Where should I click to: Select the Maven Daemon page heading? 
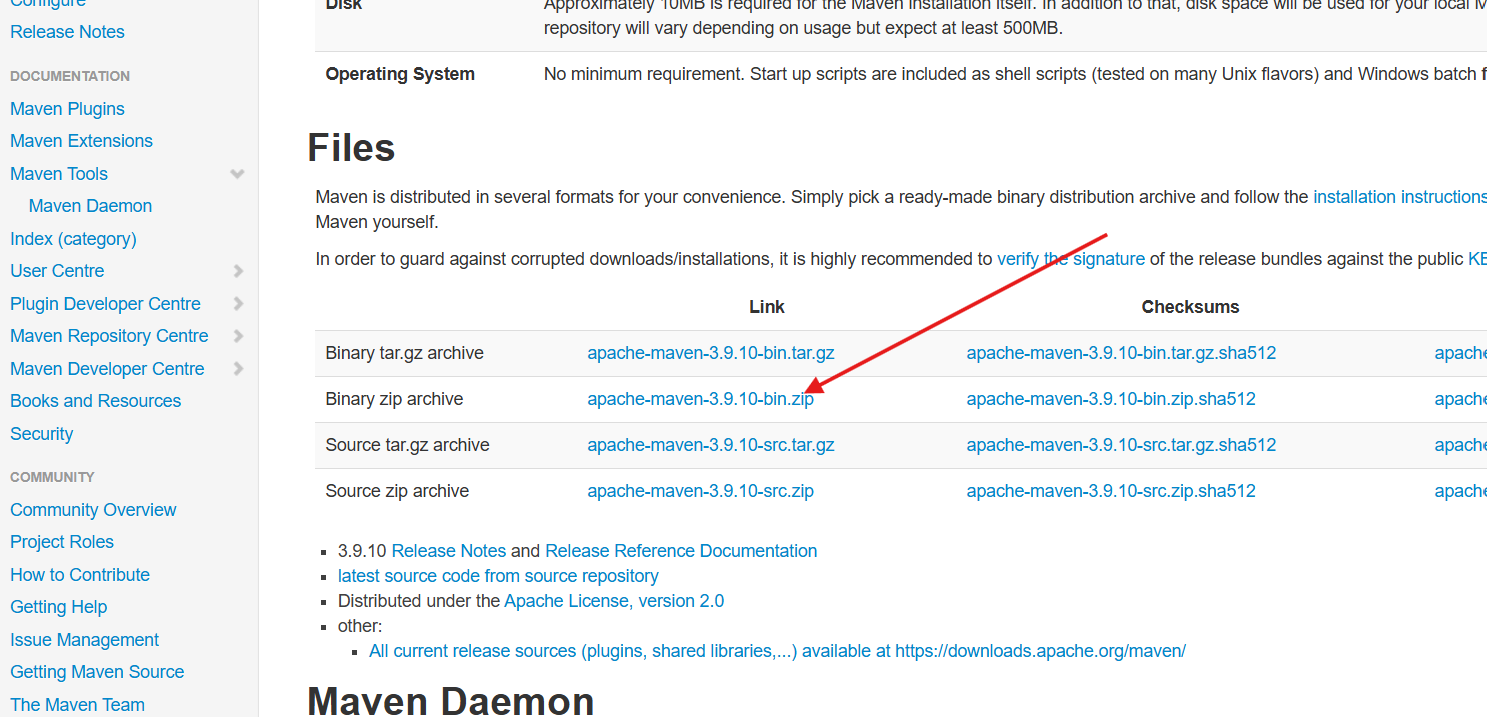coord(450,699)
